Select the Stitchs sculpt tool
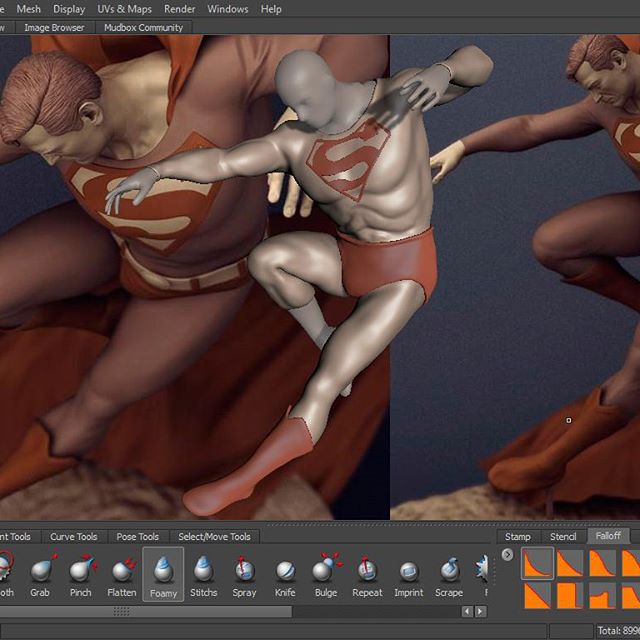The width and height of the screenshot is (640, 640). (x=203, y=572)
